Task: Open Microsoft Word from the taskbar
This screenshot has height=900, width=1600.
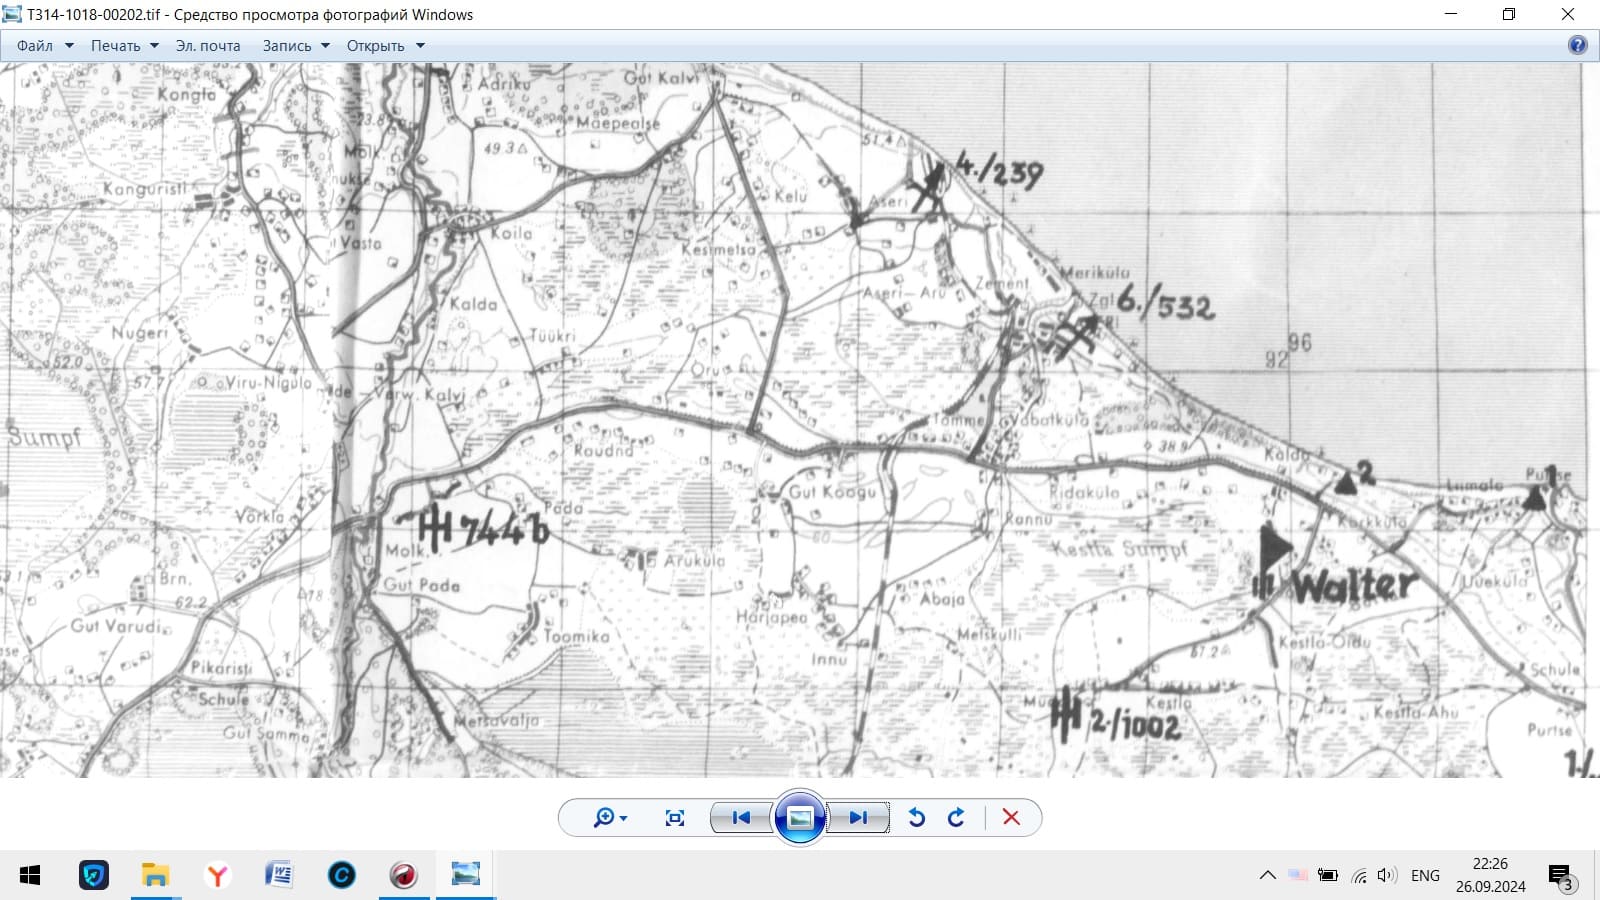Action: [279, 876]
